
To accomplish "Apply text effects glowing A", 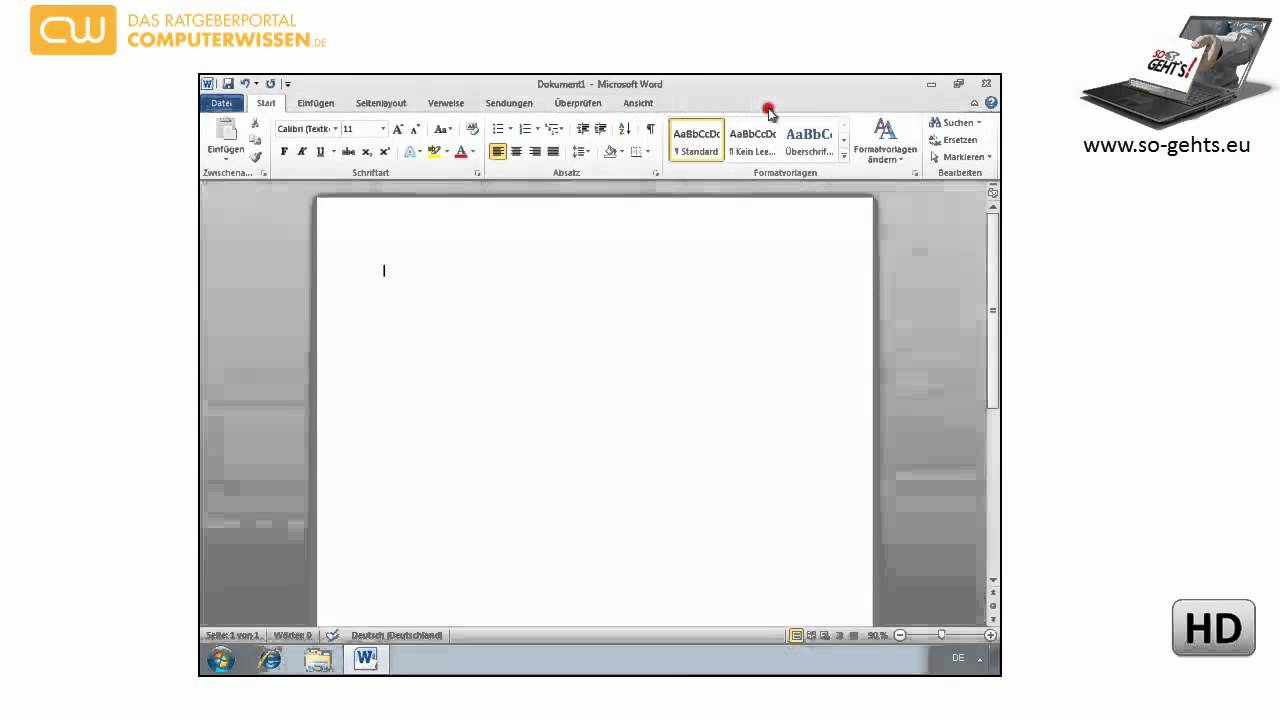I will [x=409, y=152].
